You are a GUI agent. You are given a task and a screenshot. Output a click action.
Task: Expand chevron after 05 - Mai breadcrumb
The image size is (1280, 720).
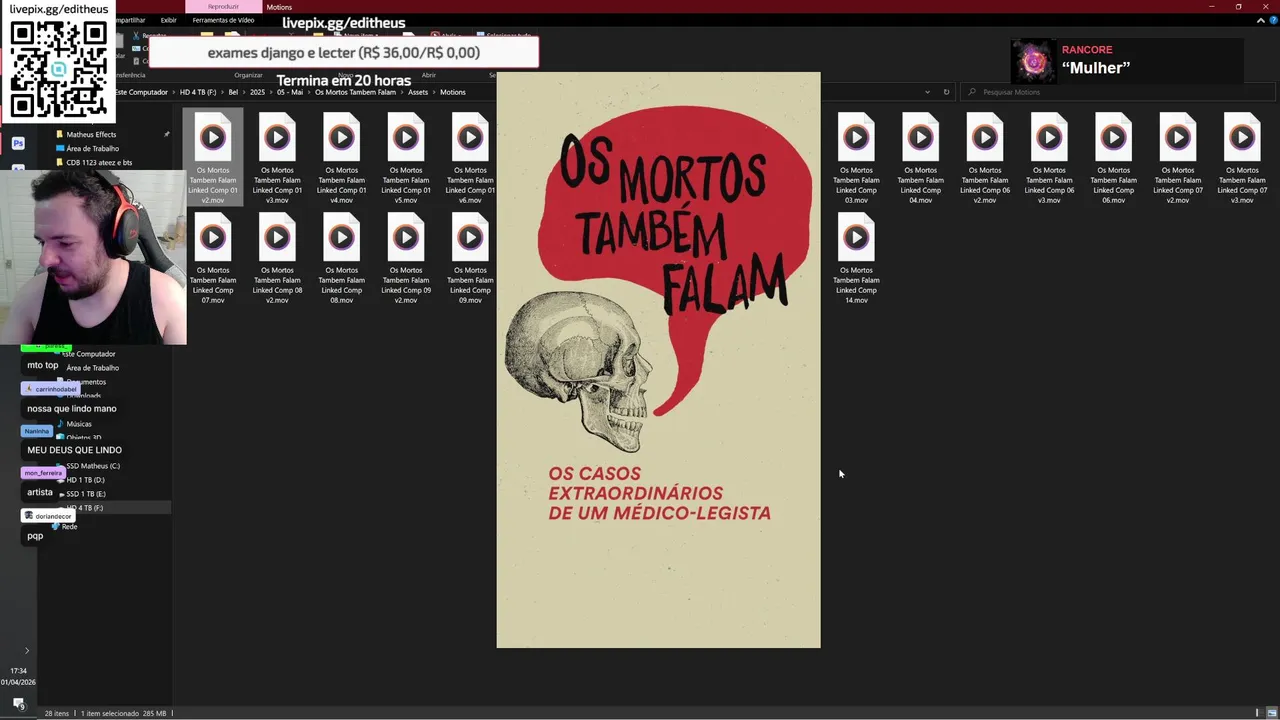[309, 92]
